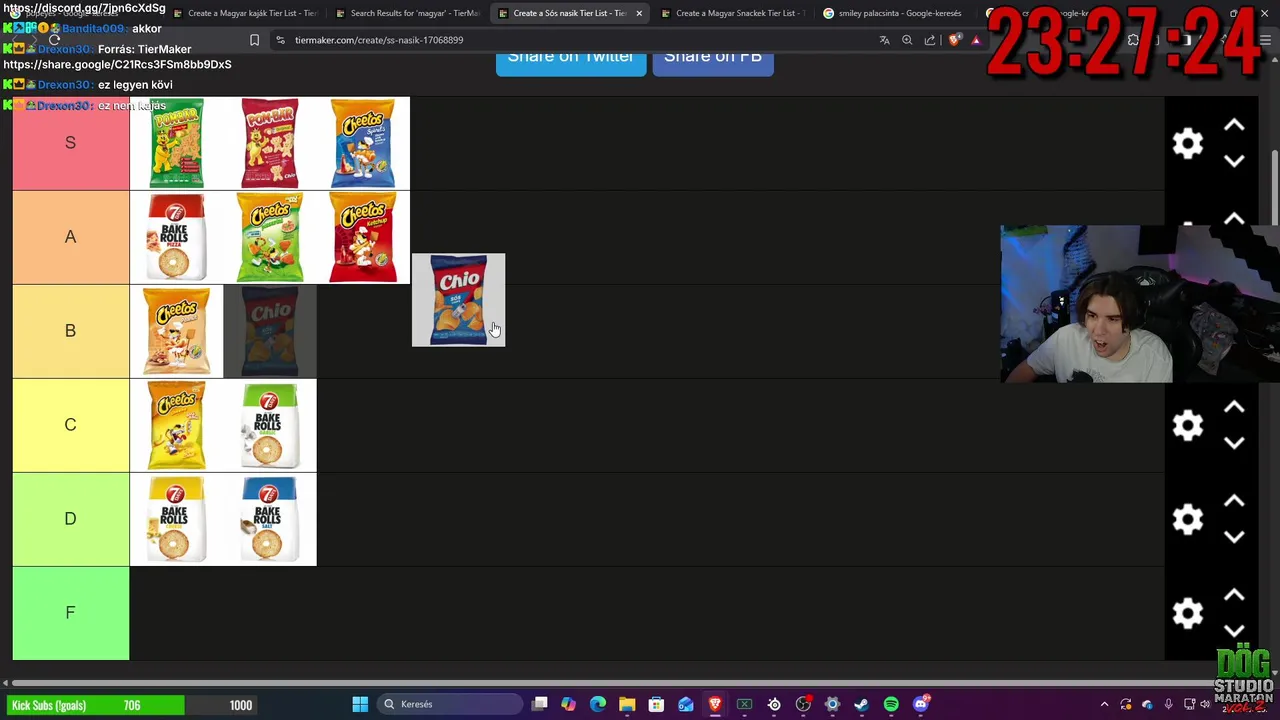Move the D tier row down
This screenshot has width=1280, height=720.
[x=1234, y=537]
